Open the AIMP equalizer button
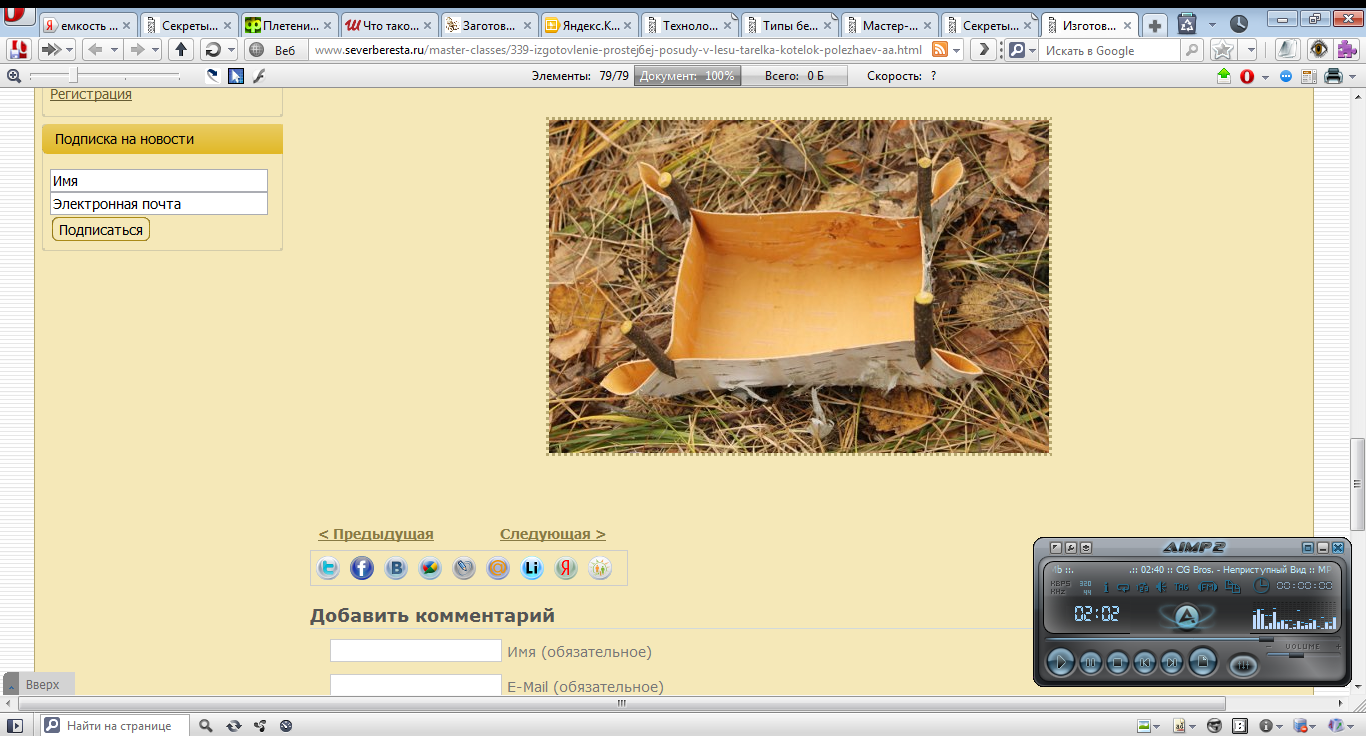The height and width of the screenshot is (736, 1366). point(1243,665)
